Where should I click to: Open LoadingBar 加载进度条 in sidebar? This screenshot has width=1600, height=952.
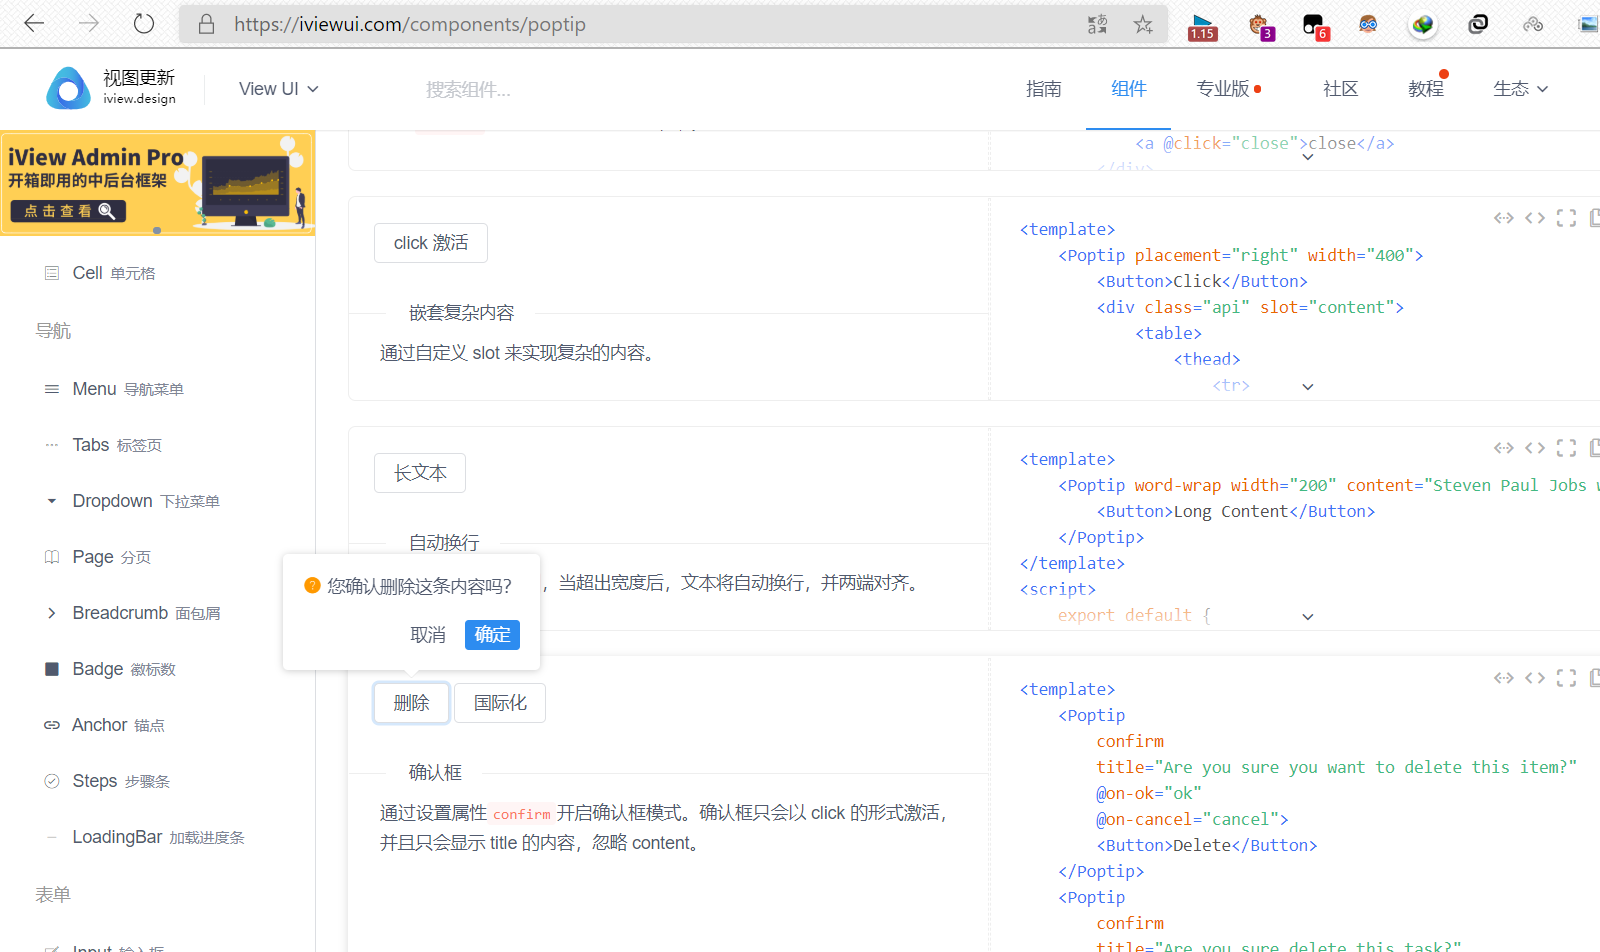point(158,837)
